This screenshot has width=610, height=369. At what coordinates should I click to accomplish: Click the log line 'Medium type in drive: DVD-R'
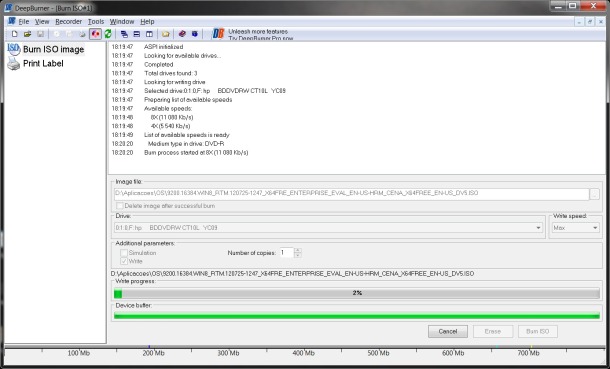186,144
